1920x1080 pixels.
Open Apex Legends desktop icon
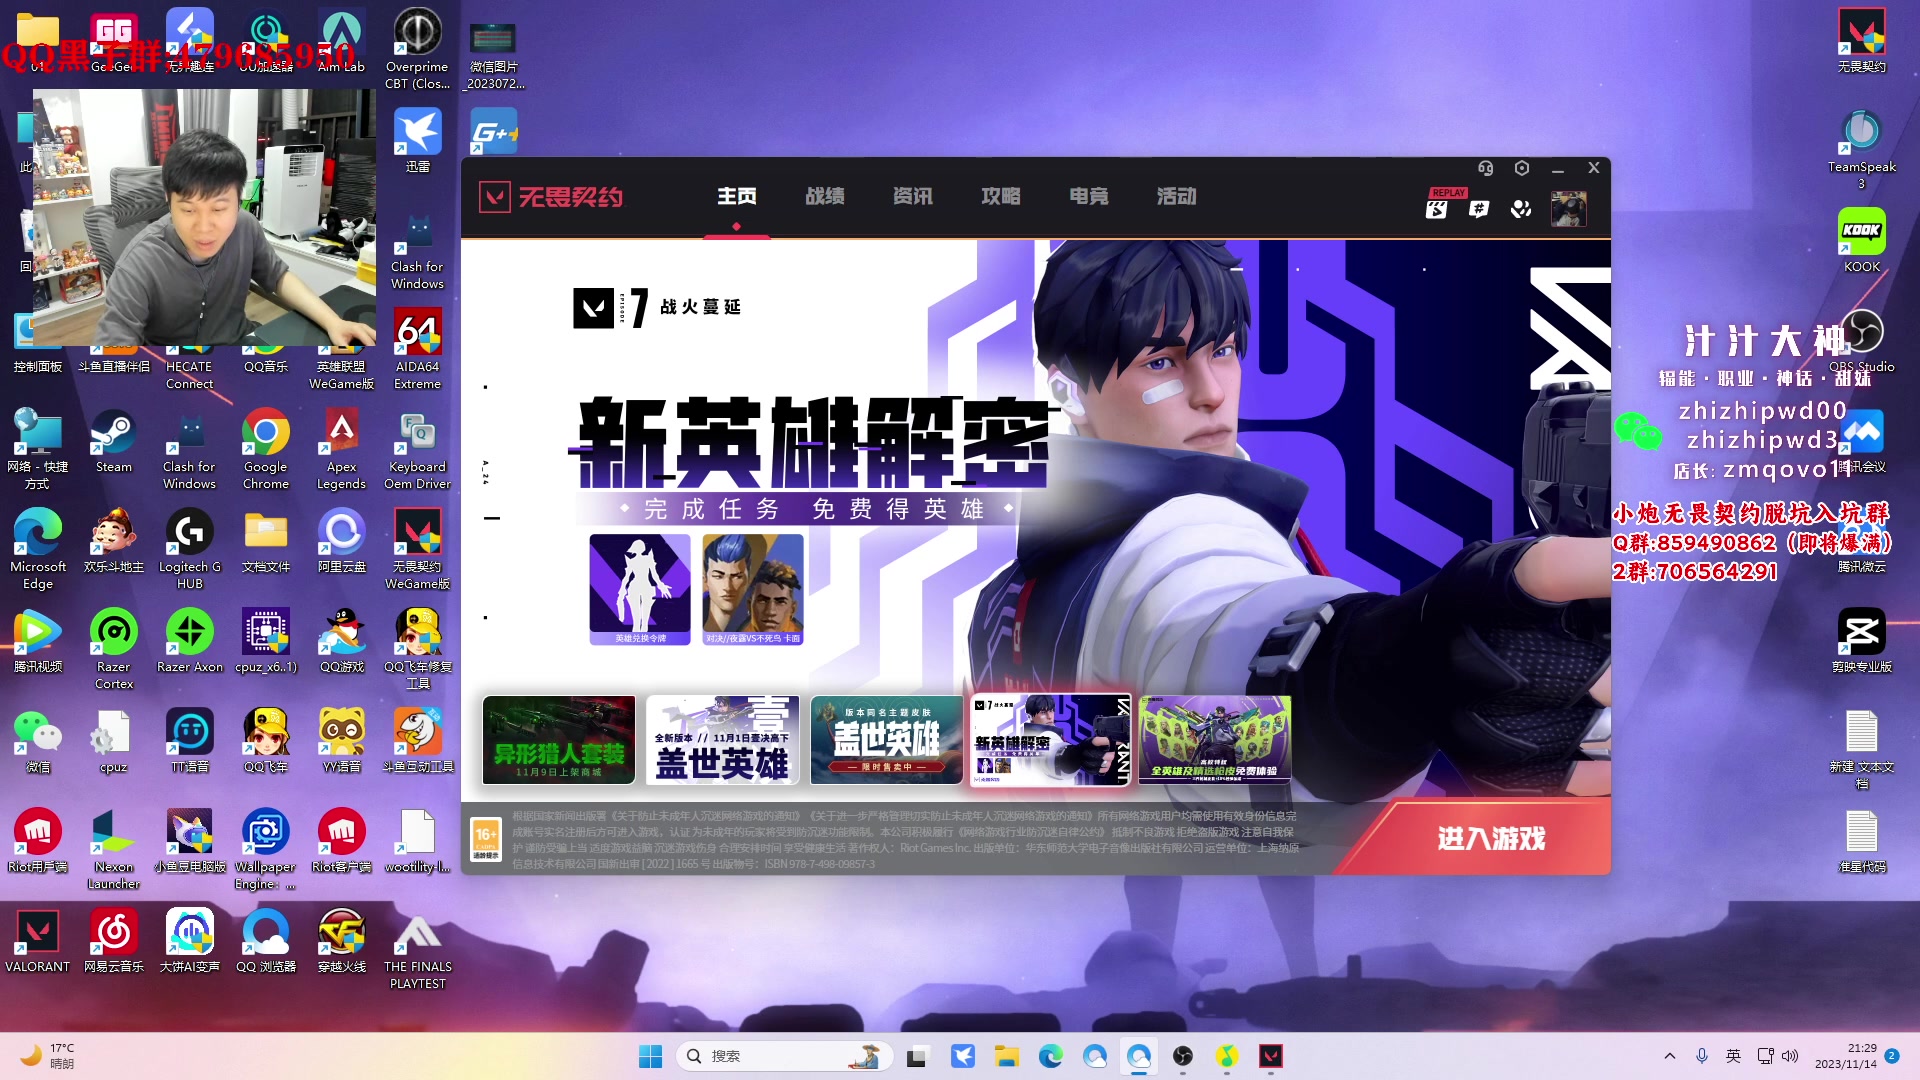(342, 448)
